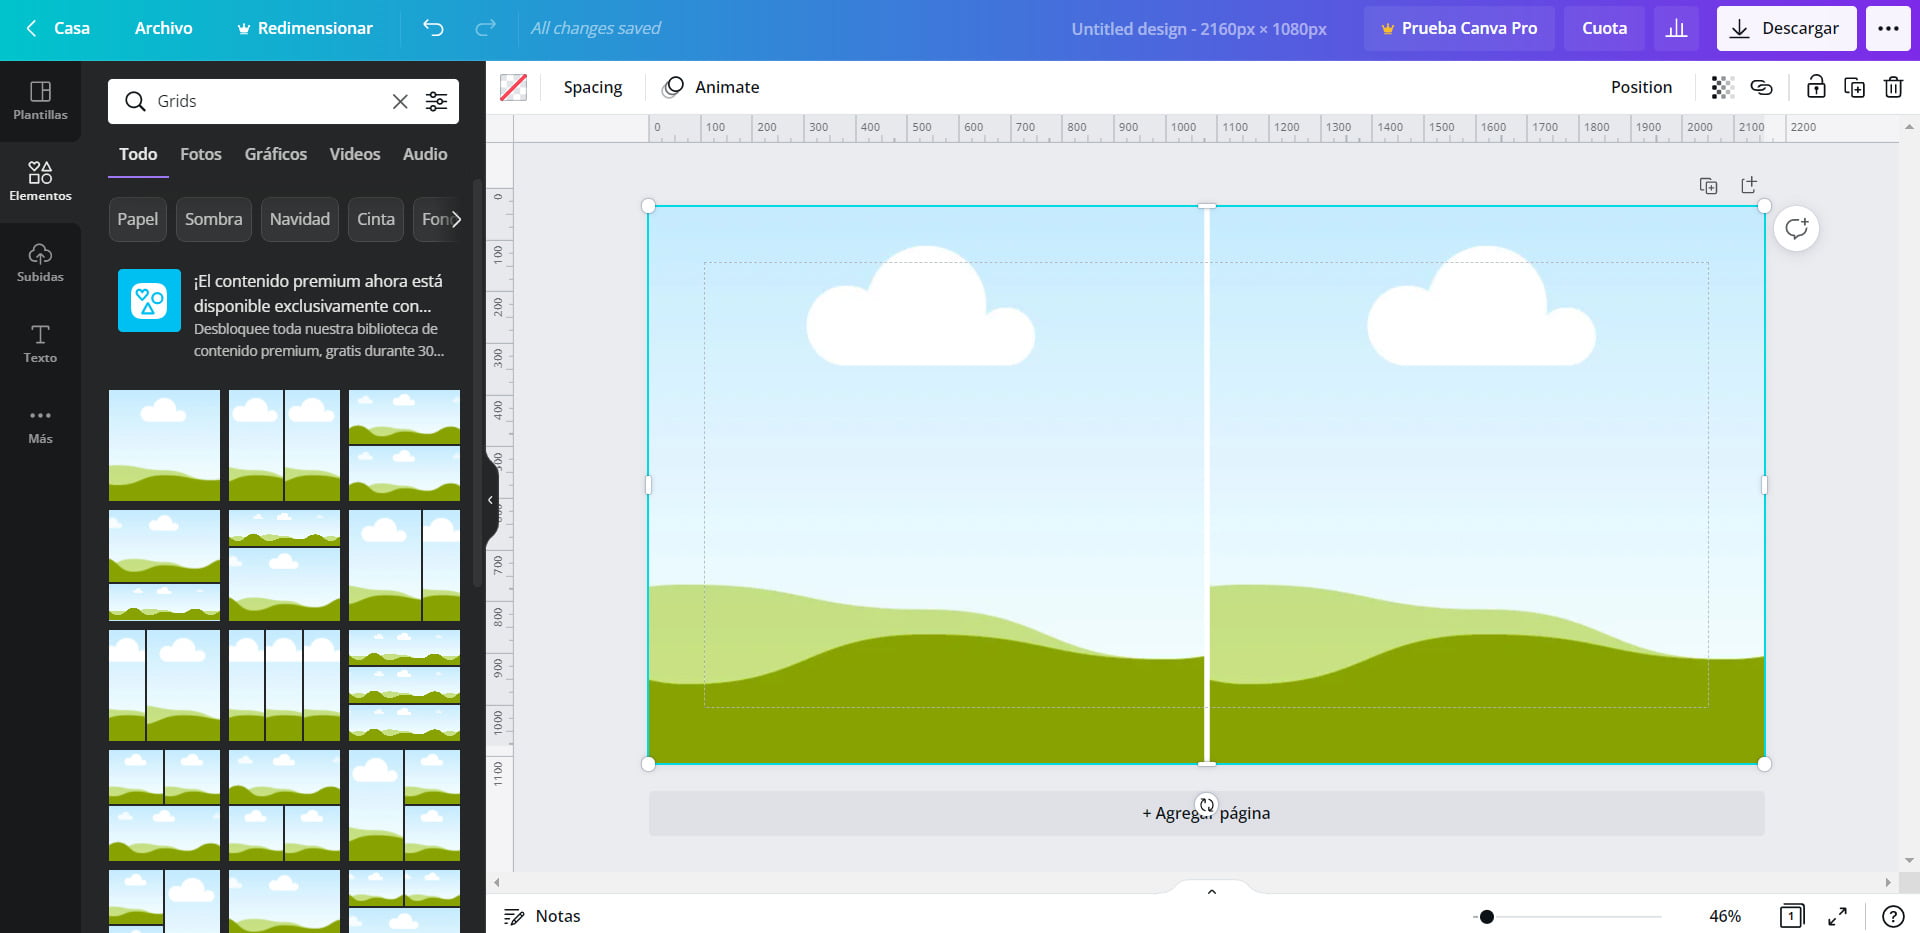Switch to the Videos tab
Screen dimensions: 1920x933
(x=355, y=155)
